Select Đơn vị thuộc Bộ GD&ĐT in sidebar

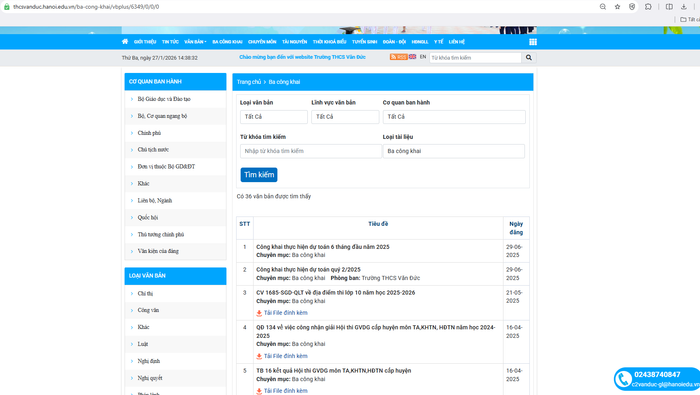tap(166, 166)
